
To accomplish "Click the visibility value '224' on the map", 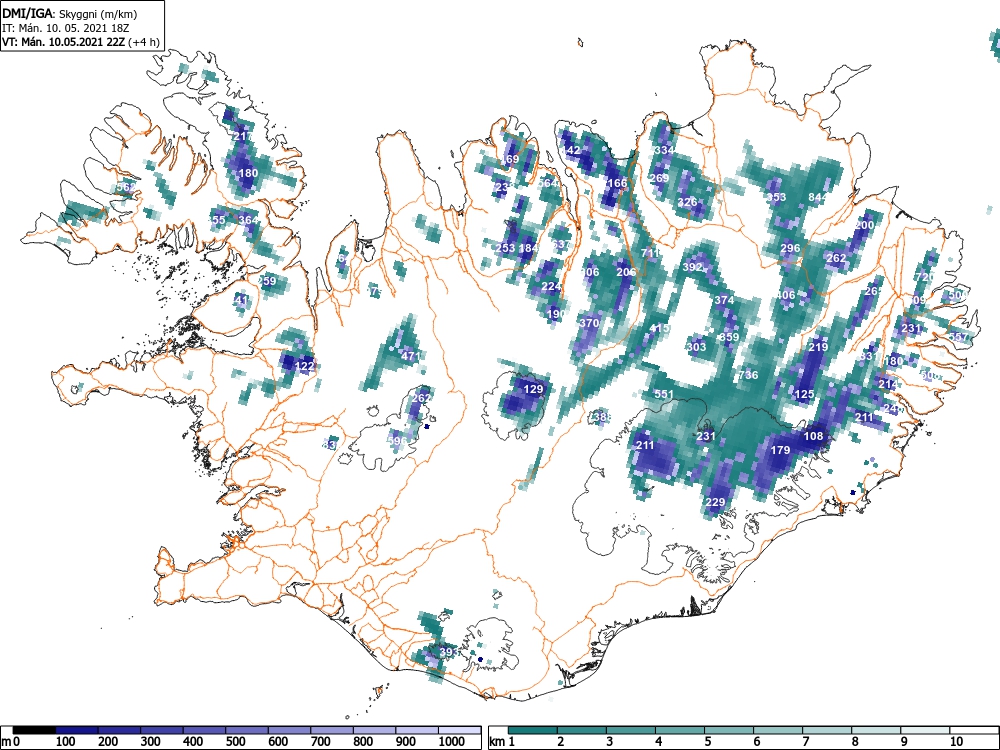I will click(x=551, y=286).
